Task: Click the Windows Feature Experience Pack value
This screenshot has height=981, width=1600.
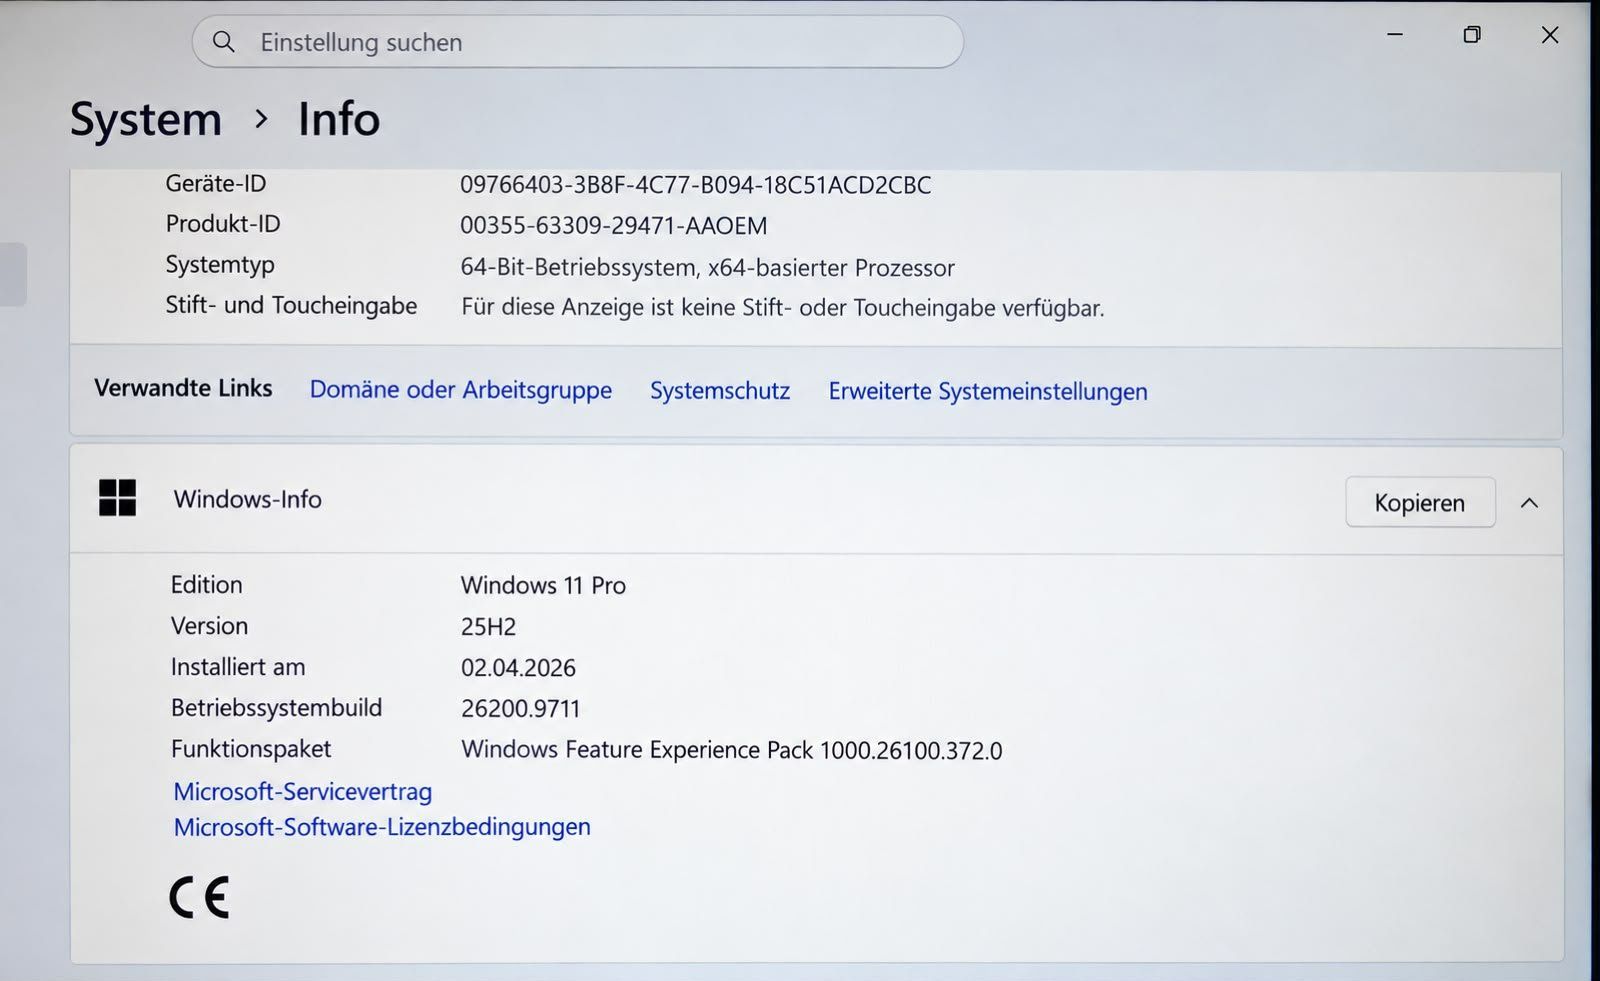Action: pos(731,750)
